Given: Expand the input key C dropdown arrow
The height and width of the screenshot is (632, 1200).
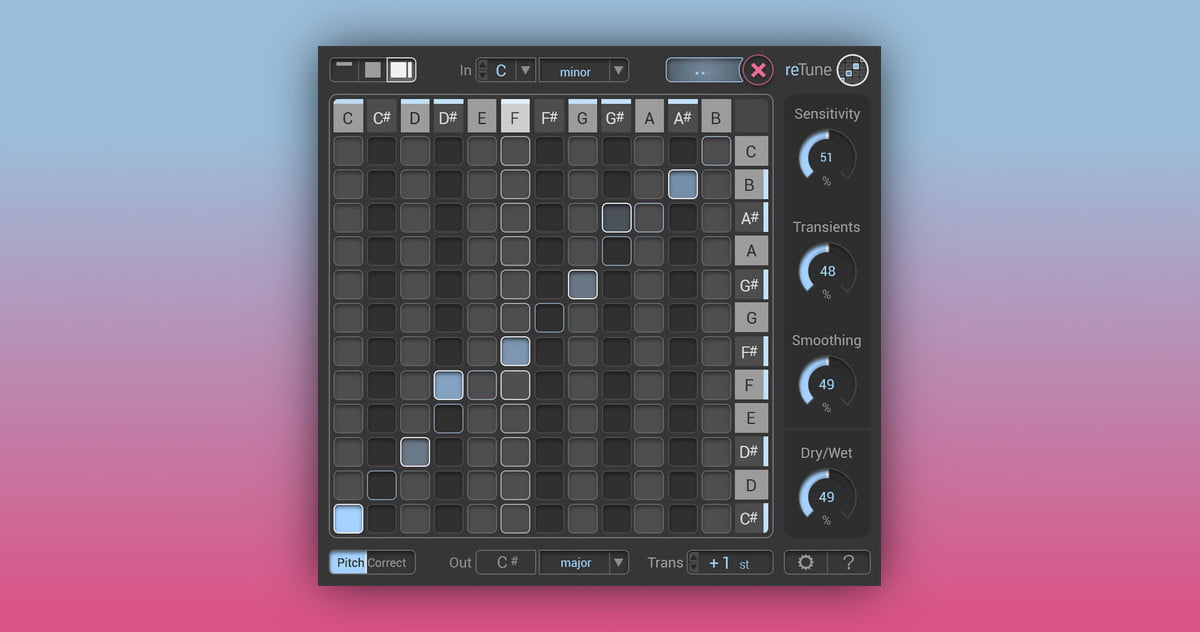Looking at the screenshot, I should [x=525, y=70].
